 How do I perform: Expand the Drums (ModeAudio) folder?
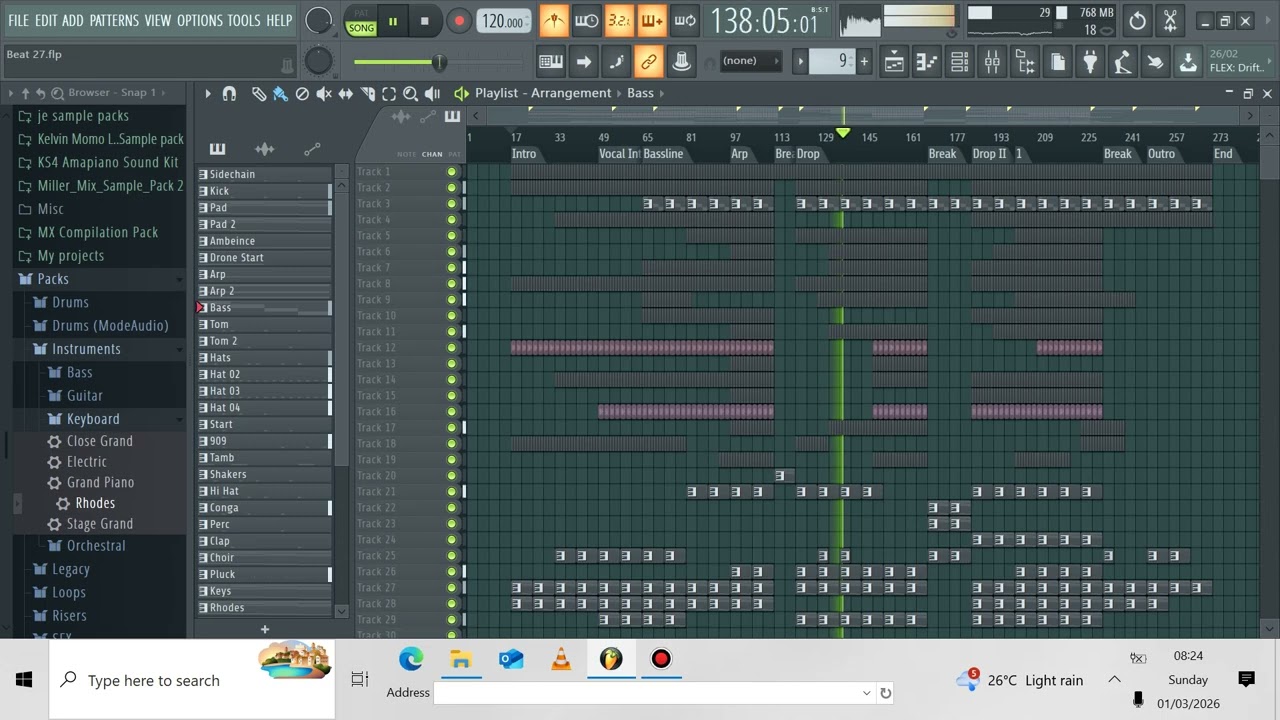110,326
